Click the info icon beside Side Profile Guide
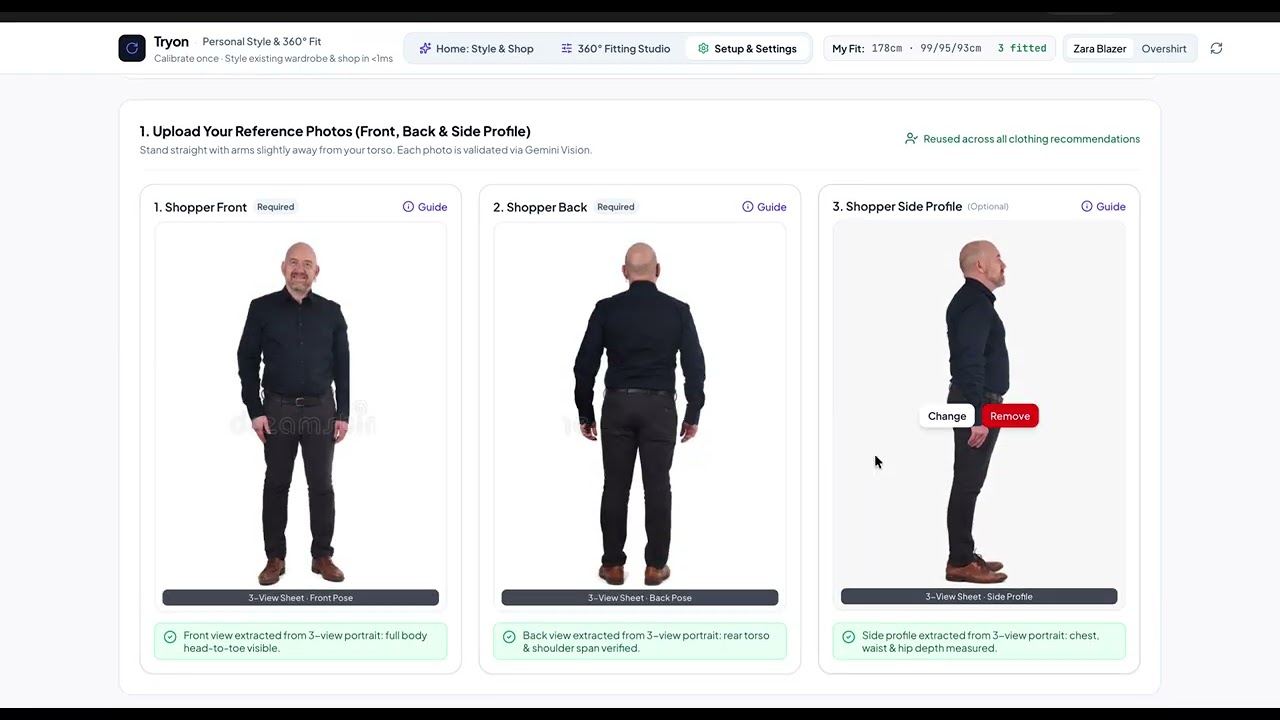The width and height of the screenshot is (1280, 720). (x=1086, y=207)
